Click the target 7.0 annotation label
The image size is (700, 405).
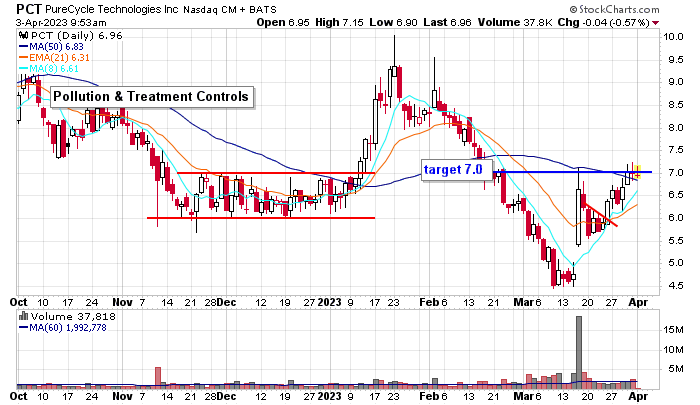[x=456, y=170]
